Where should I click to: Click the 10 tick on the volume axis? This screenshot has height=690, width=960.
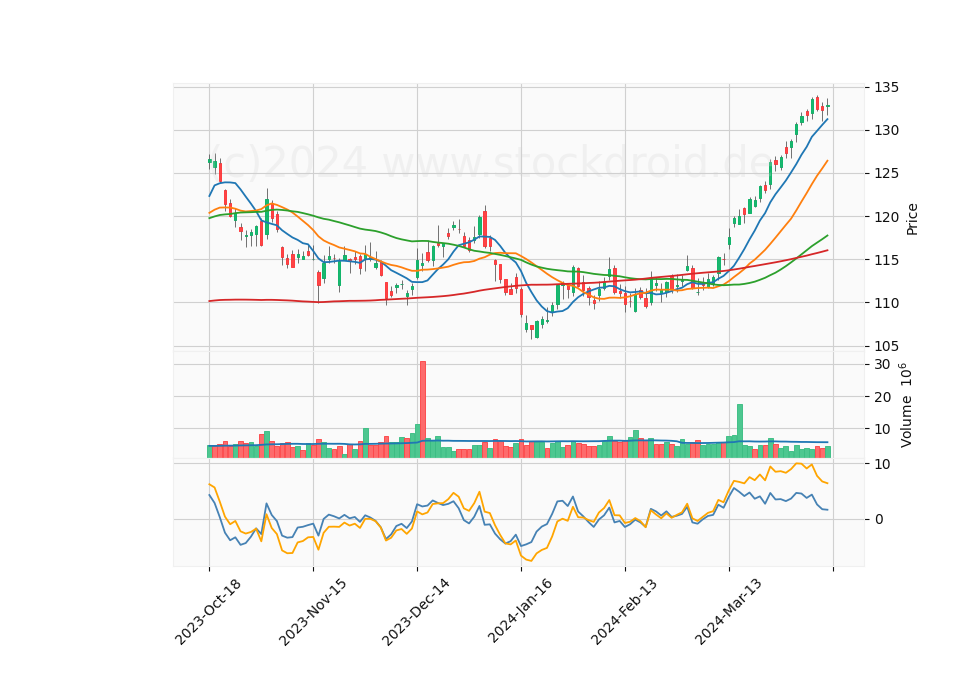coord(882,429)
